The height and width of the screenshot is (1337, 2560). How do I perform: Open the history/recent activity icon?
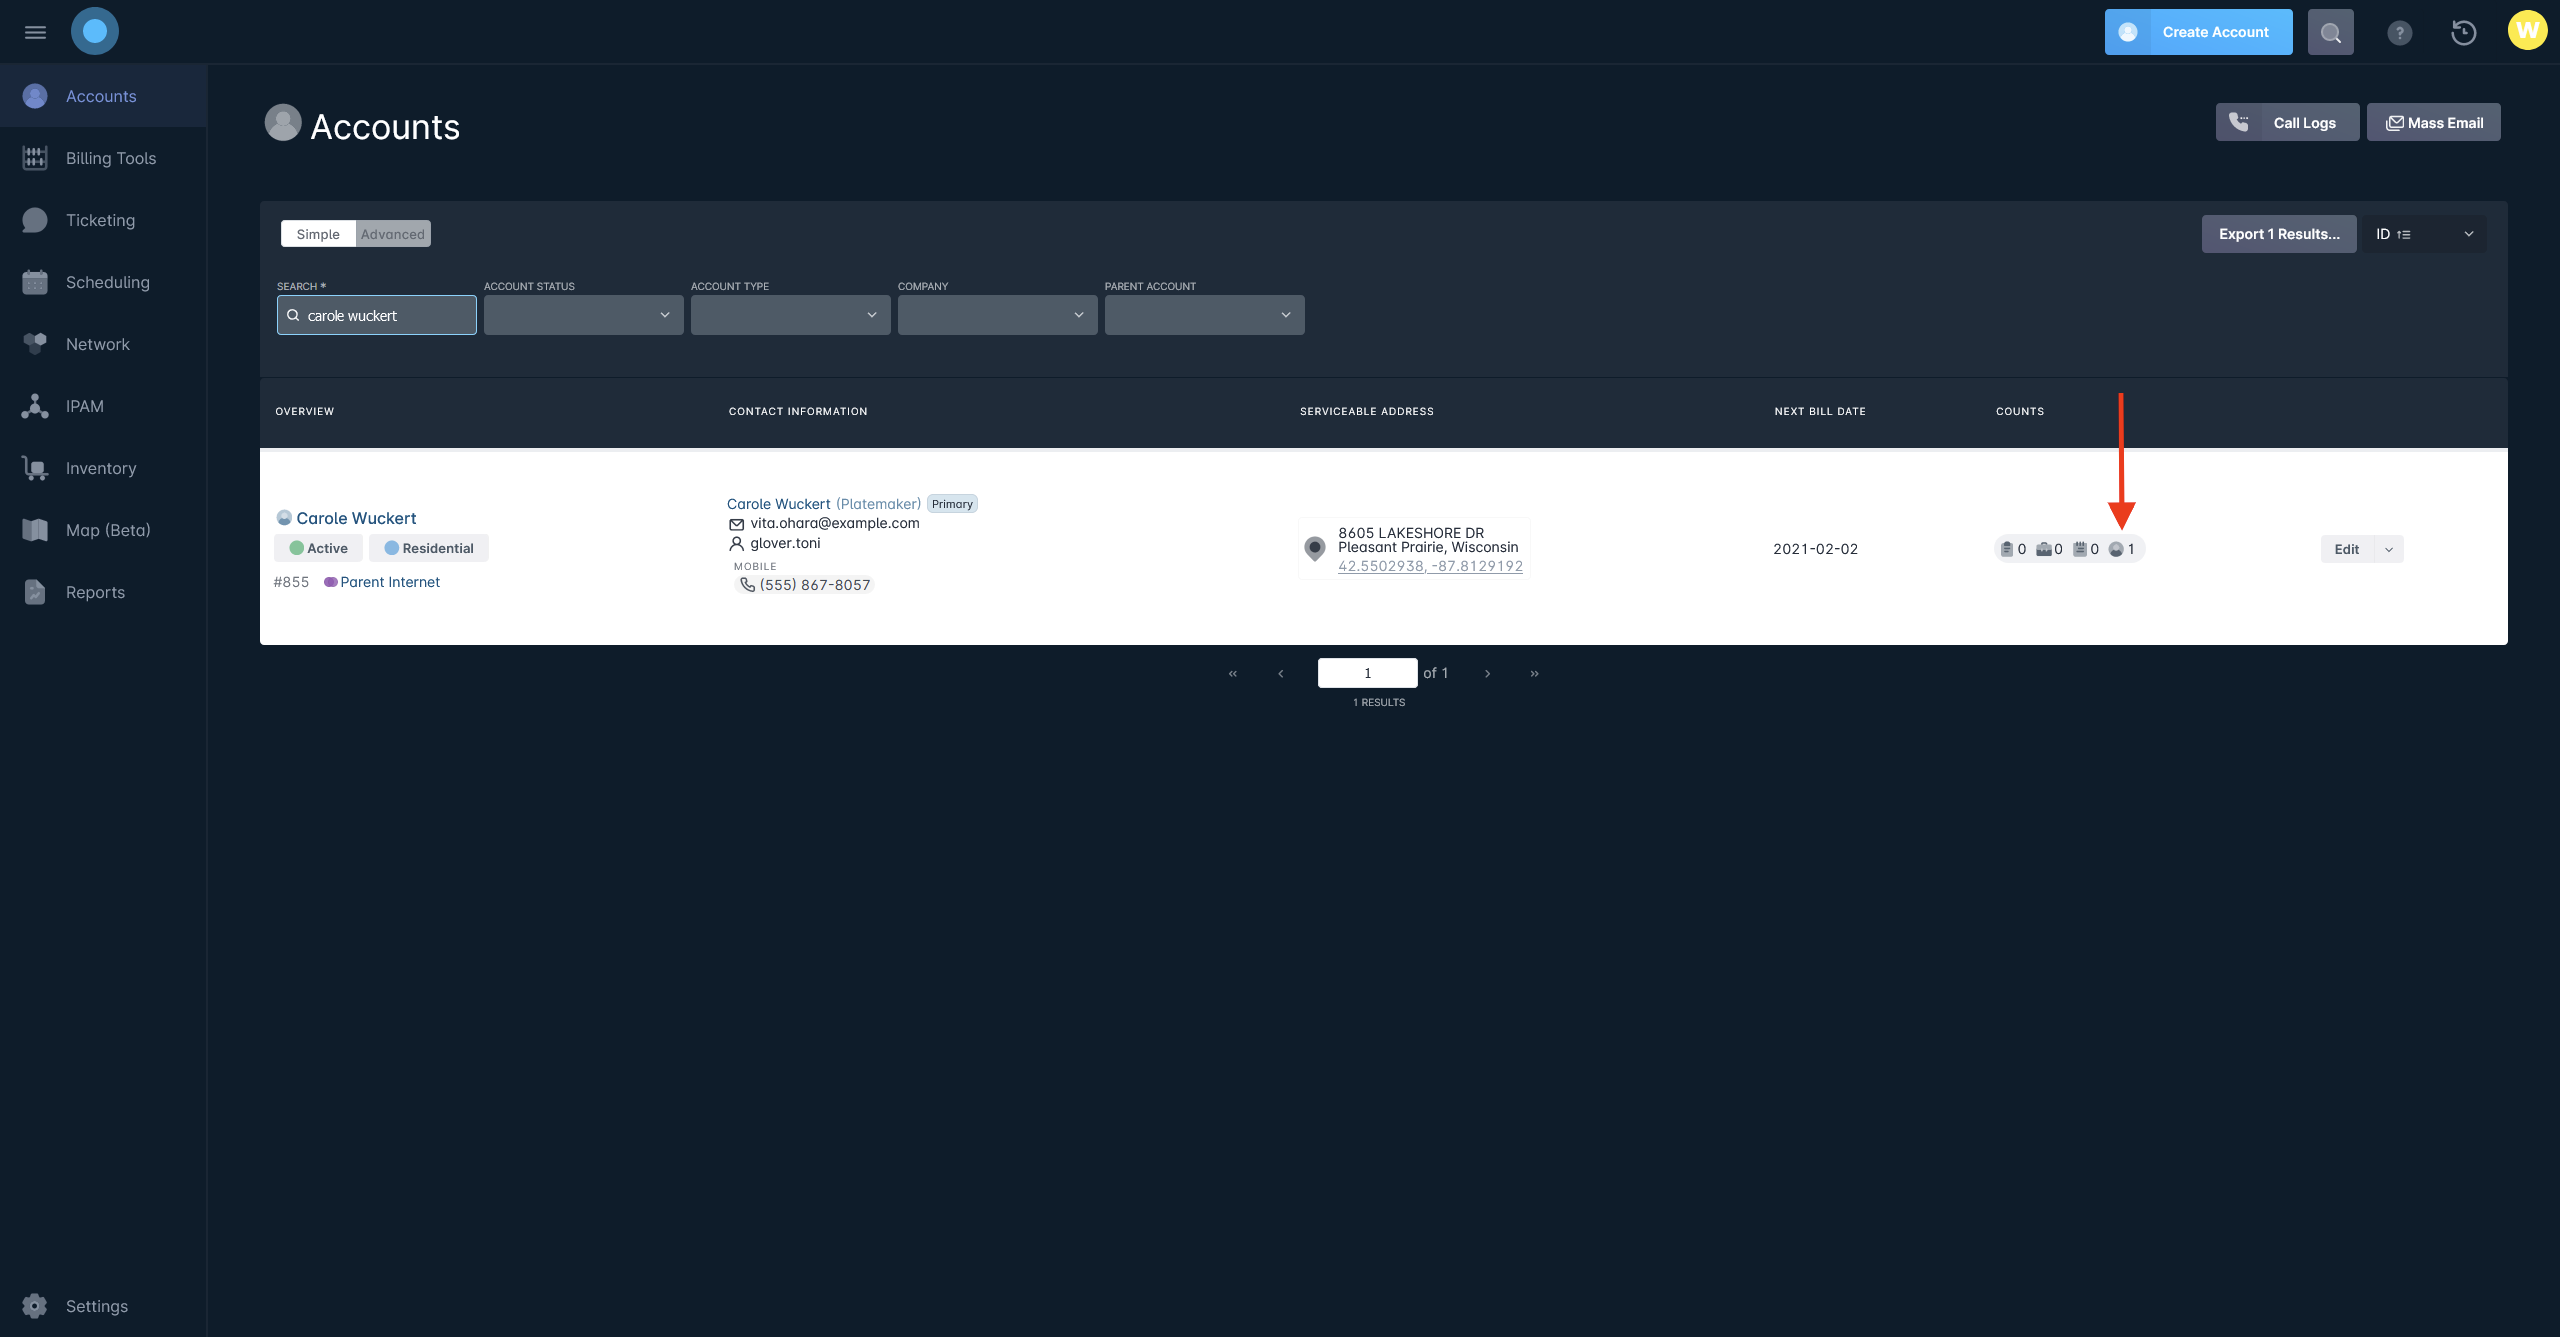(2463, 32)
